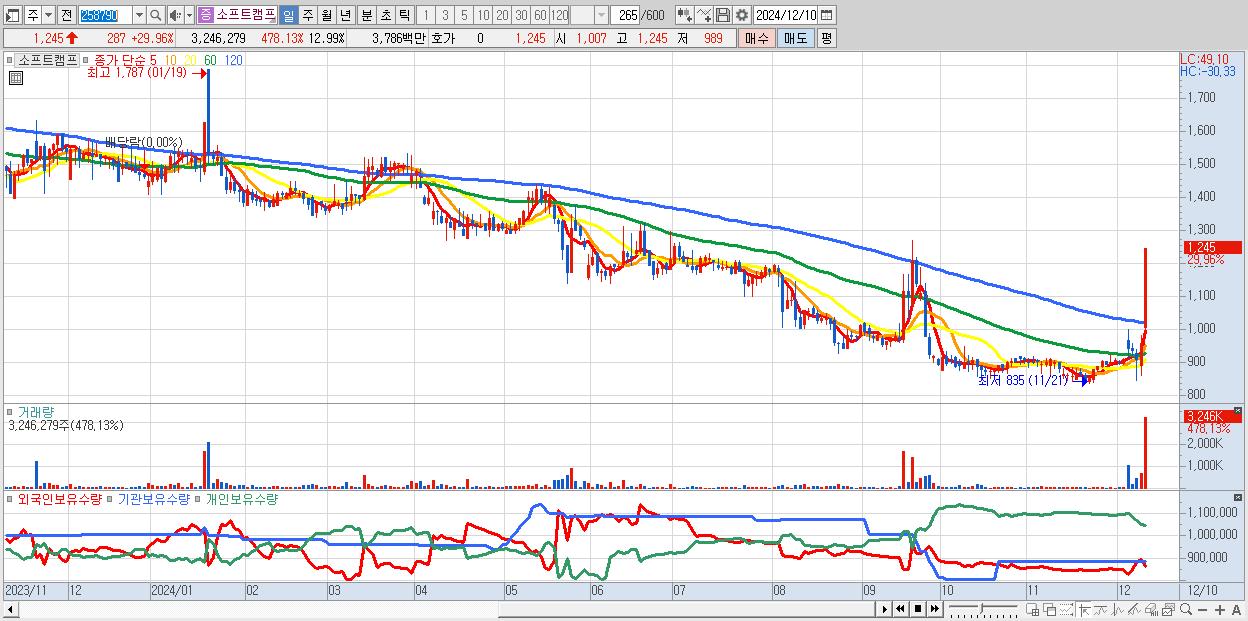Expand the stock code history dropdown
Viewport: 1248px width, 621px height.
coord(139,15)
